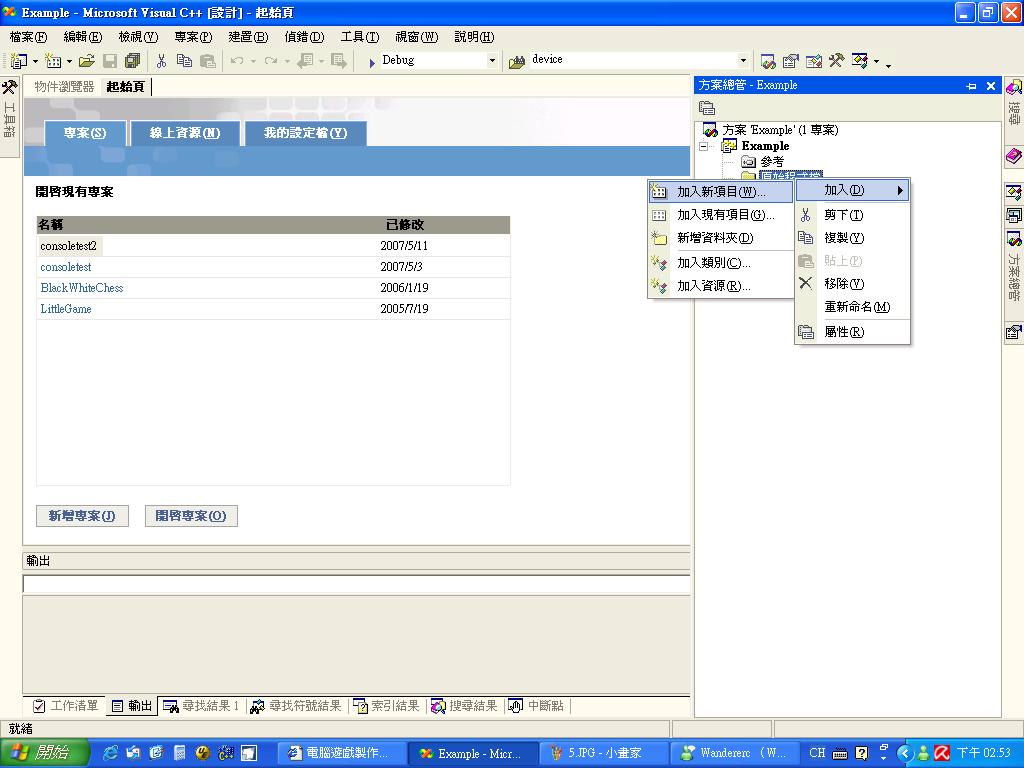Select 移除(V) in the context menu
This screenshot has width=1024, height=768.
(852, 283)
